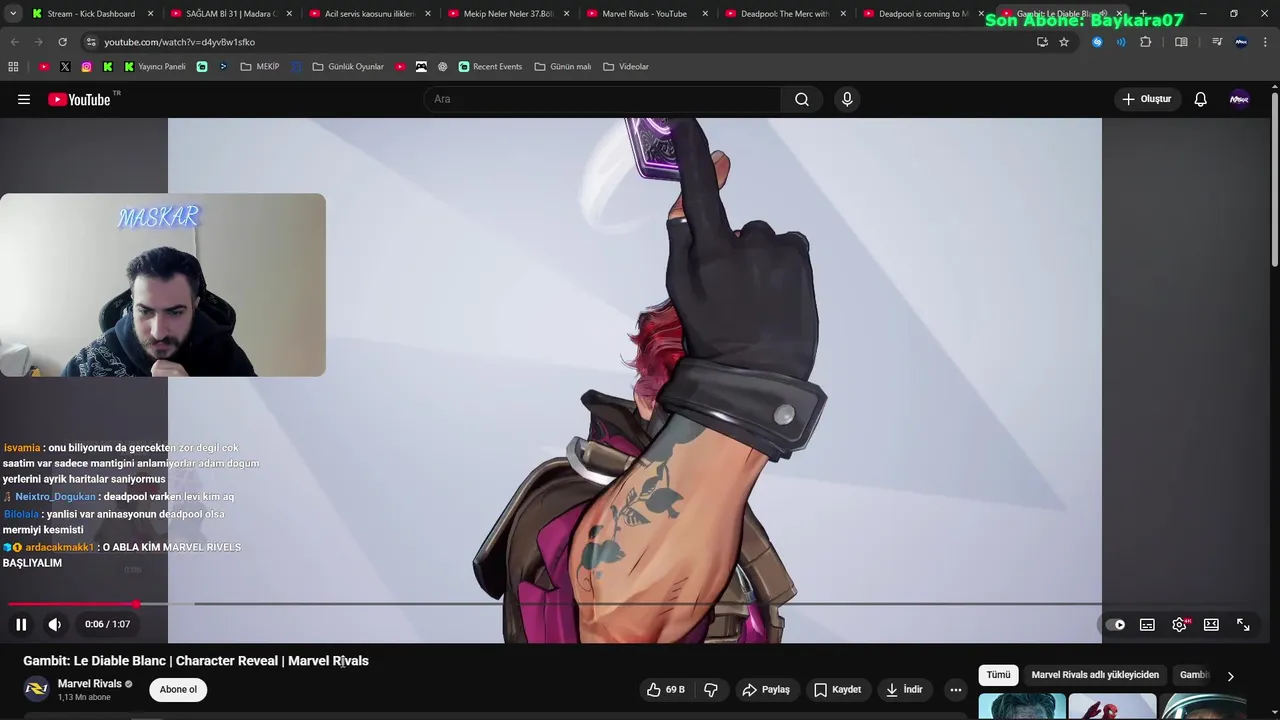Open the X (Twitter) bookmark

[65, 66]
